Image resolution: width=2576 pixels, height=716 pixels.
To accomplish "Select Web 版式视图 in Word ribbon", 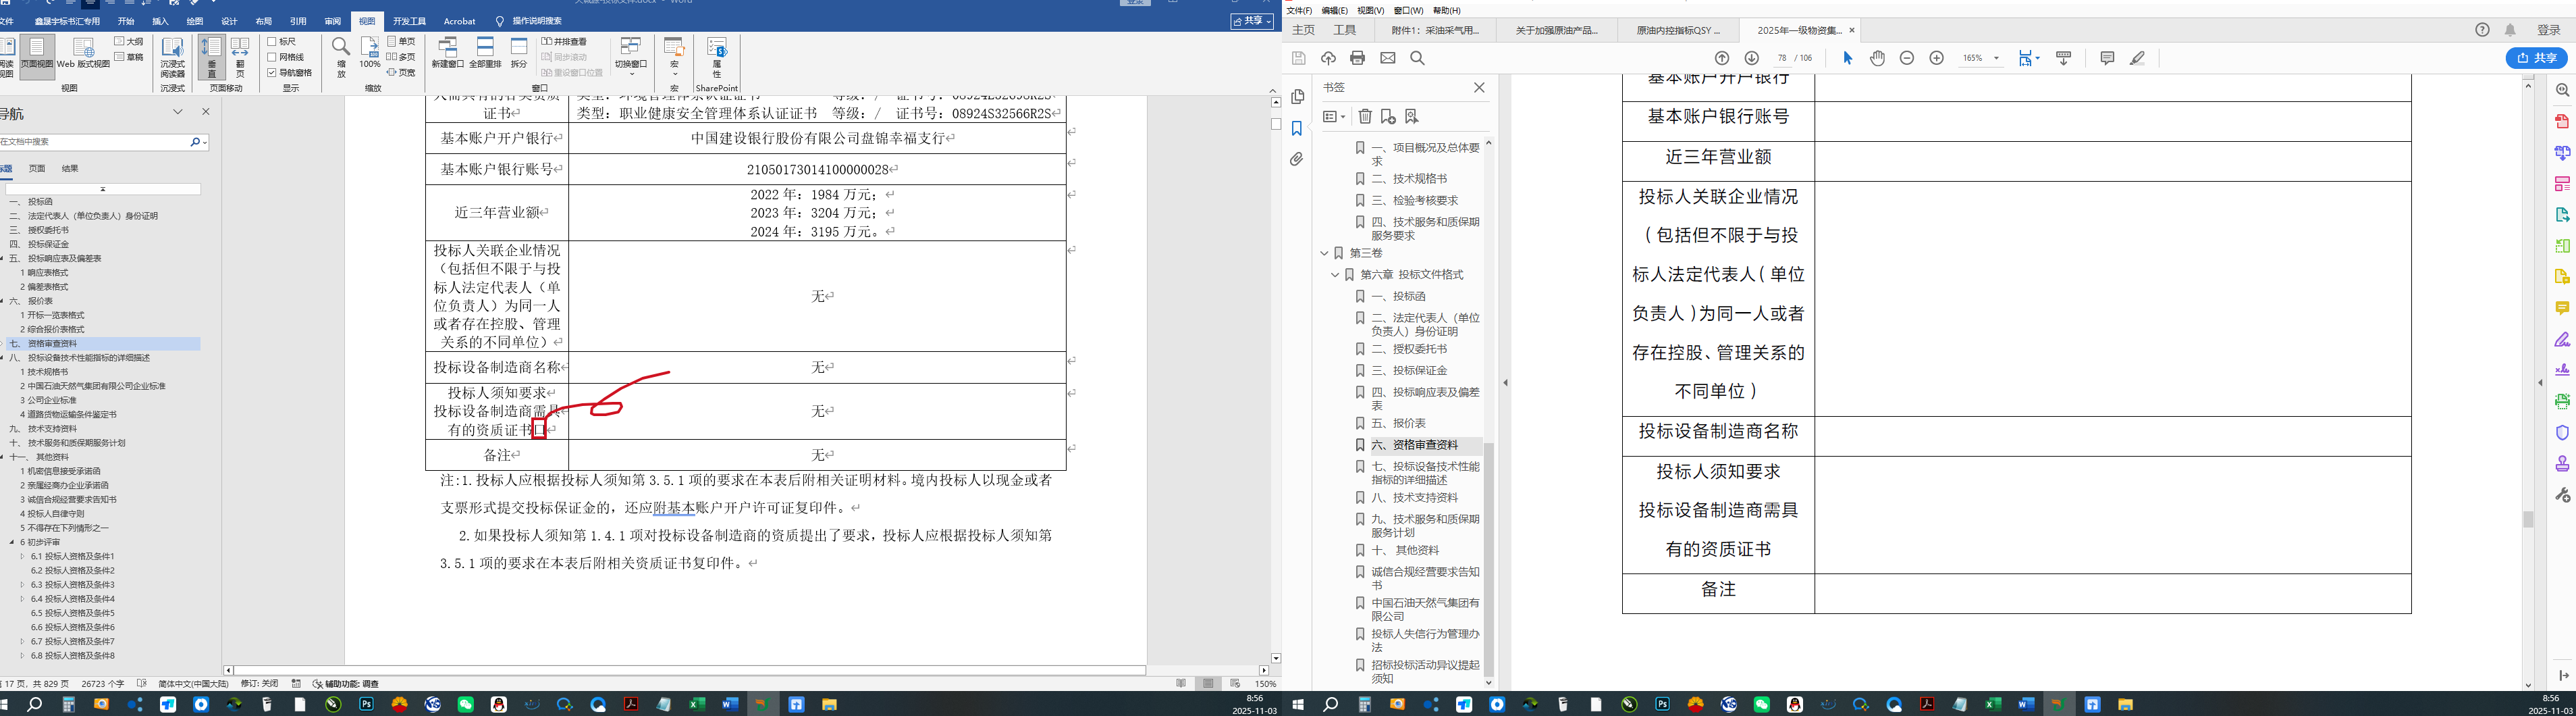I will (x=83, y=53).
